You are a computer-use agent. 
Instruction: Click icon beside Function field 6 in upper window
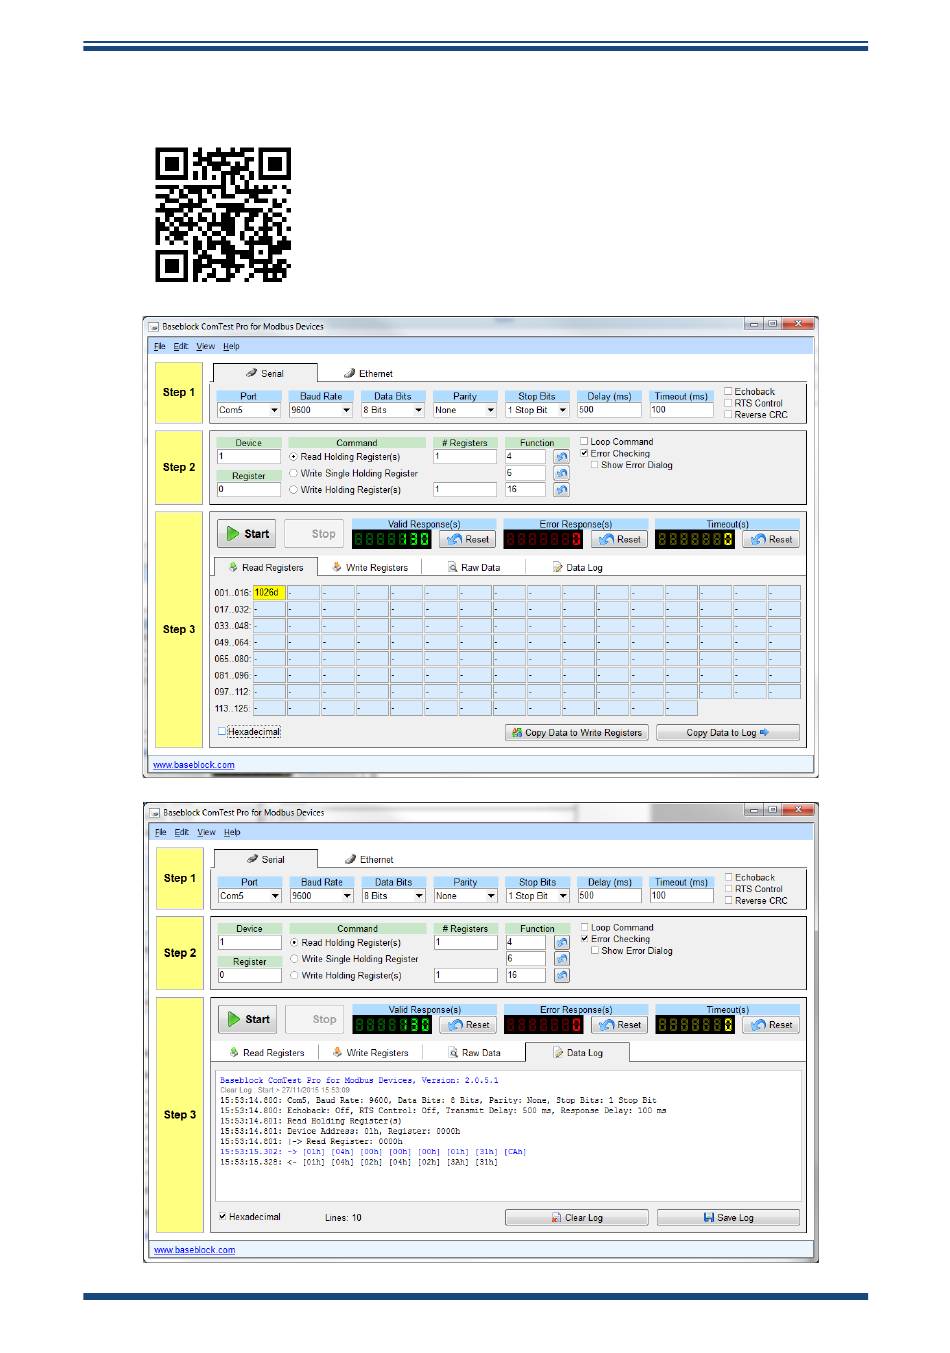(x=561, y=473)
